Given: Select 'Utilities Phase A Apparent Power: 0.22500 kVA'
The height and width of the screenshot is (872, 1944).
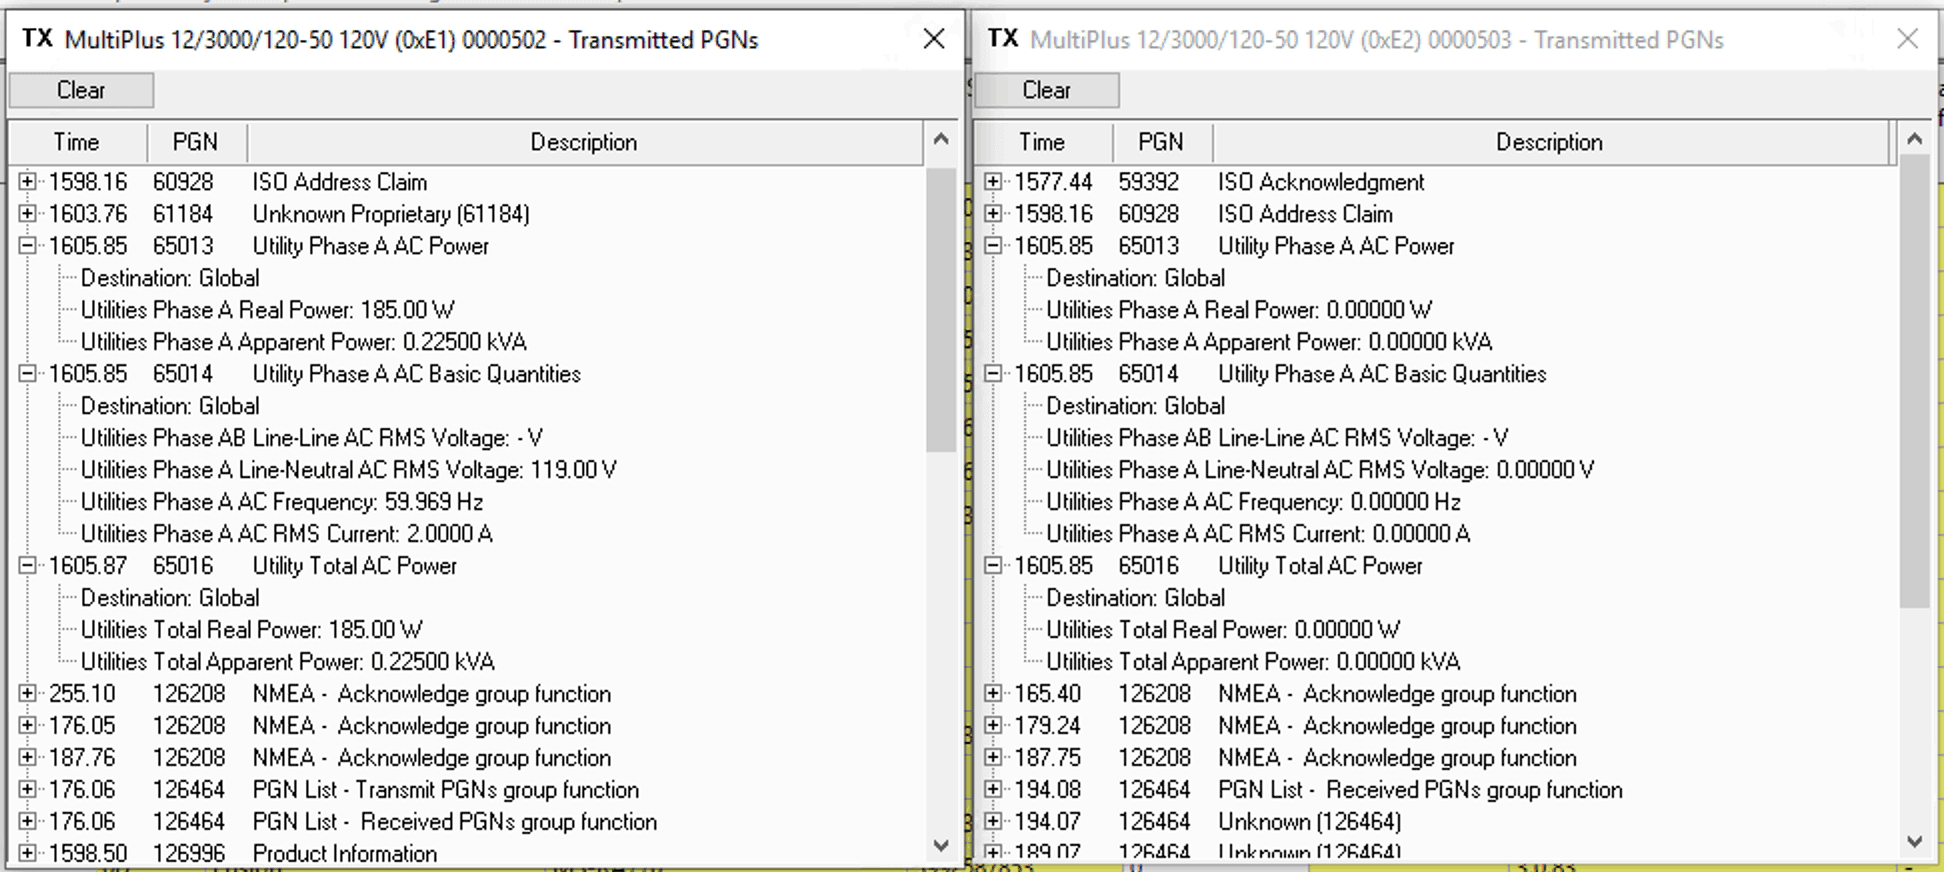Looking at the screenshot, I should (304, 342).
